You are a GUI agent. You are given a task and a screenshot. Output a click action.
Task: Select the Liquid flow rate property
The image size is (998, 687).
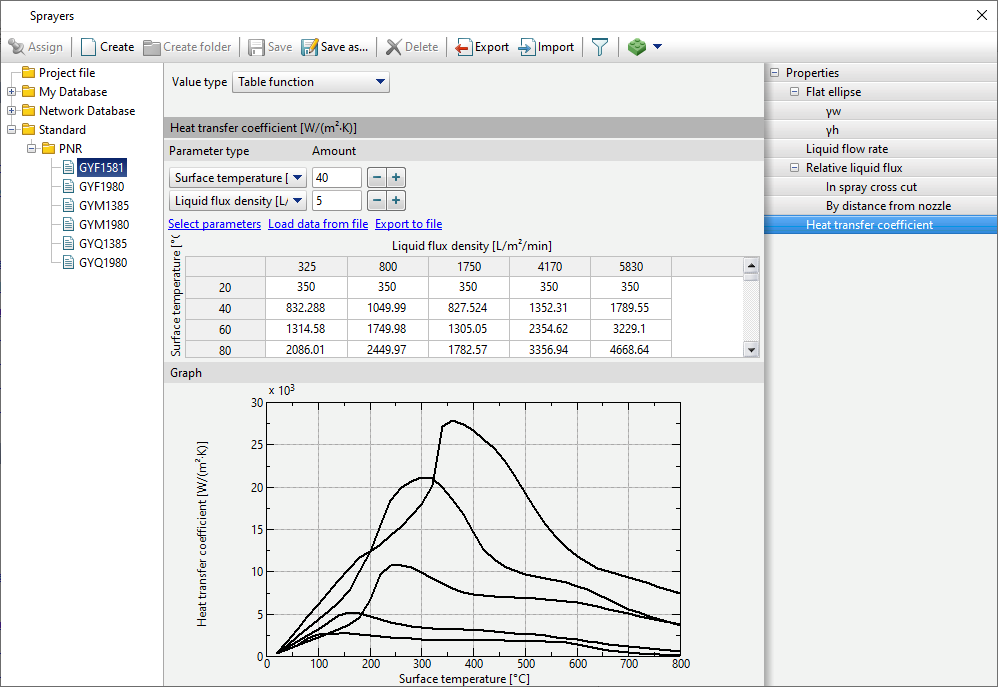point(846,149)
